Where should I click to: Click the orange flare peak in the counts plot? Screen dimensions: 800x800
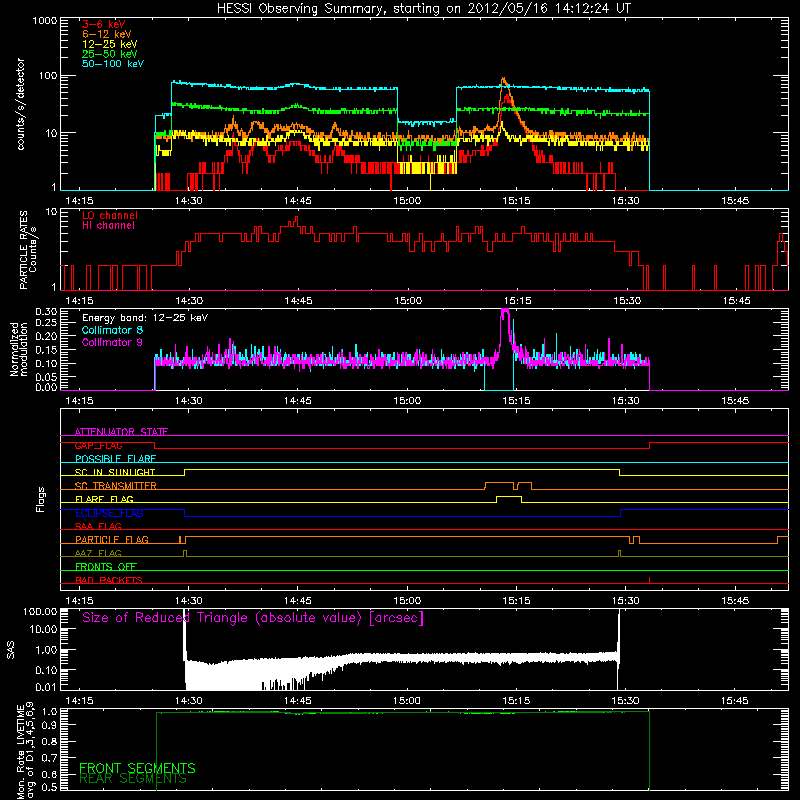[x=504, y=80]
